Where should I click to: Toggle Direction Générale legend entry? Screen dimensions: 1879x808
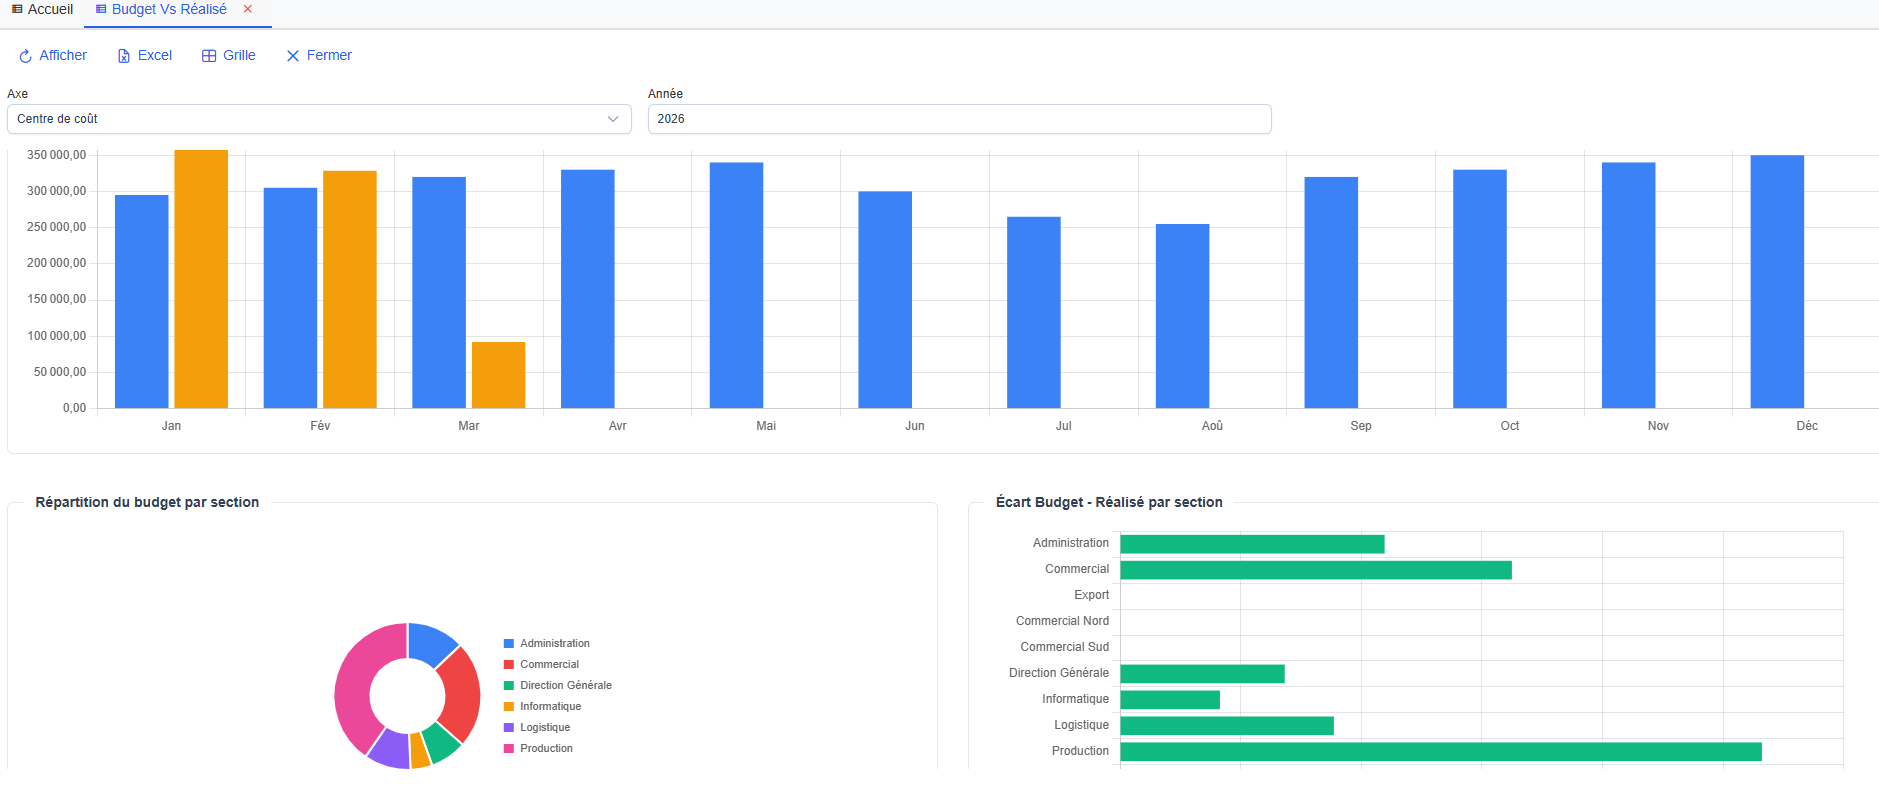(565, 686)
